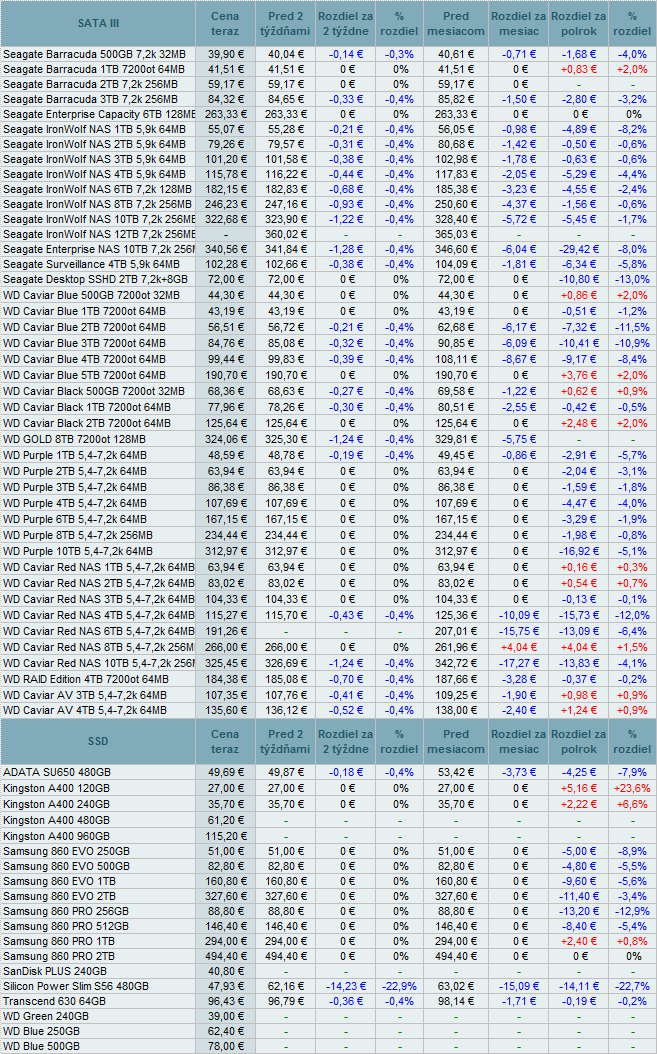Image resolution: width=657 pixels, height=1054 pixels.
Task: Click half-year difference -29,42 € for Enterprise NAS 10TB
Action: tap(579, 249)
